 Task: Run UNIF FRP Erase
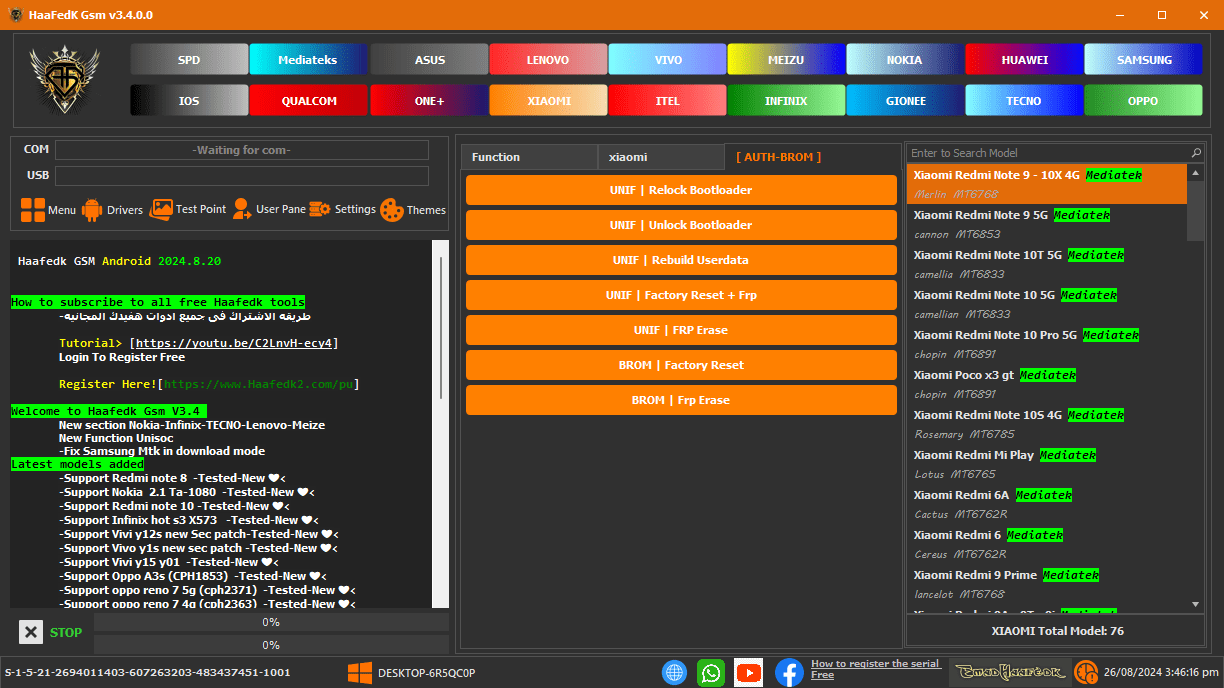681,330
